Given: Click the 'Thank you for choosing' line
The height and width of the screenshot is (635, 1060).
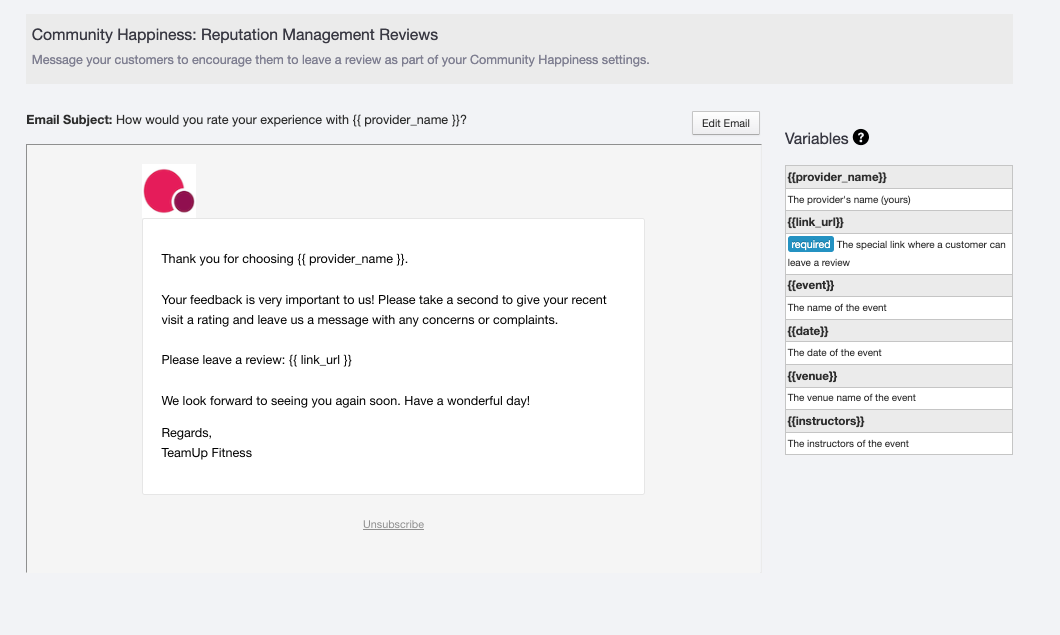Looking at the screenshot, I should click(285, 259).
